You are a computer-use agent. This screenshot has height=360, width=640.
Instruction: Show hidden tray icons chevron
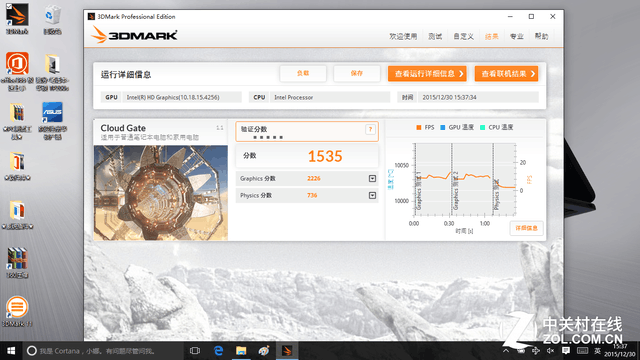506,351
